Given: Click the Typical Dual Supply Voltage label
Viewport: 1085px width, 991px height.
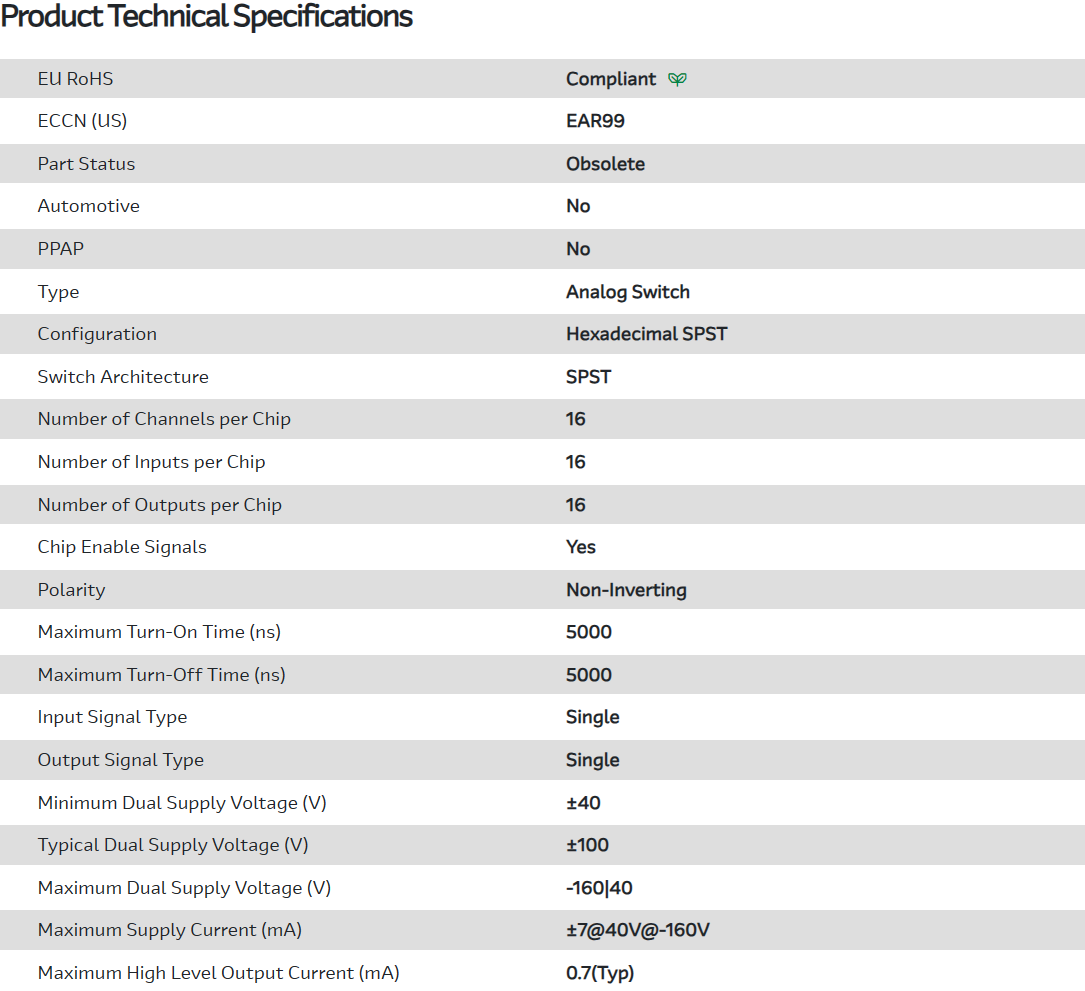Looking at the screenshot, I should tap(172, 845).
